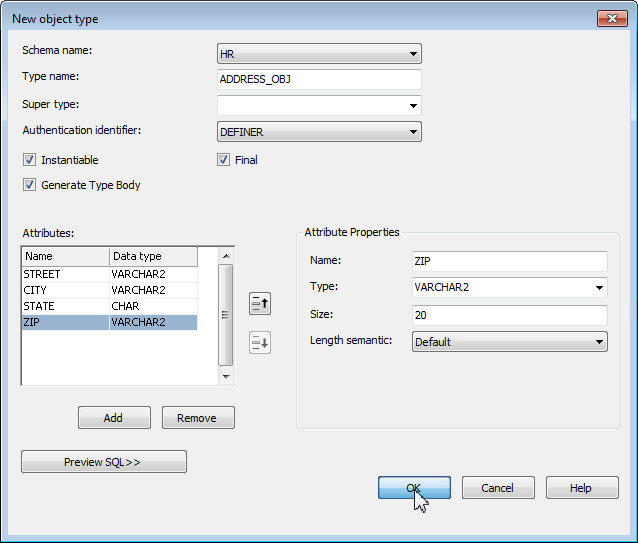Open the Length semantic dropdown
Screen dimensions: 638x543
[x=509, y=342]
